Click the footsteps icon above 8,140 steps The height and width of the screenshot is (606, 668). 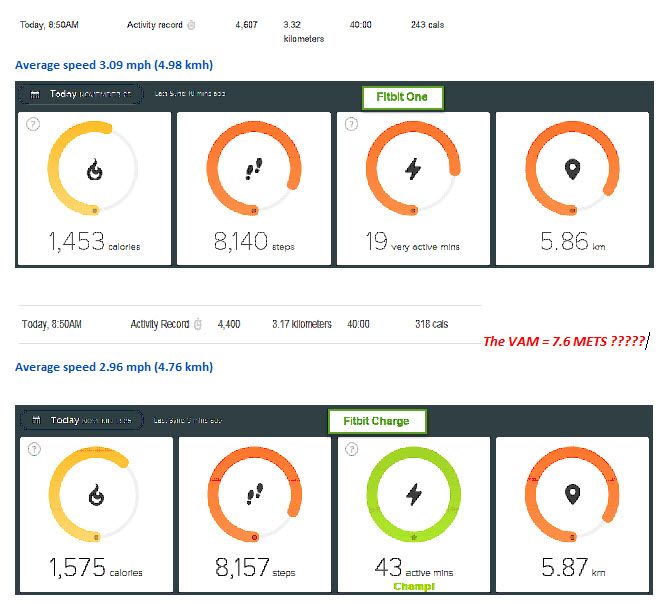pyautogui.click(x=254, y=169)
